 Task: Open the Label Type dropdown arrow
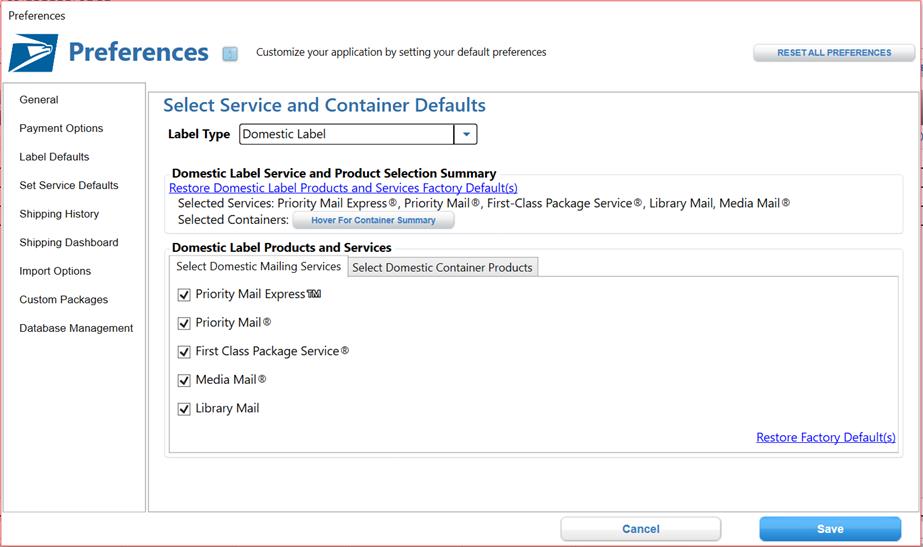(x=466, y=134)
